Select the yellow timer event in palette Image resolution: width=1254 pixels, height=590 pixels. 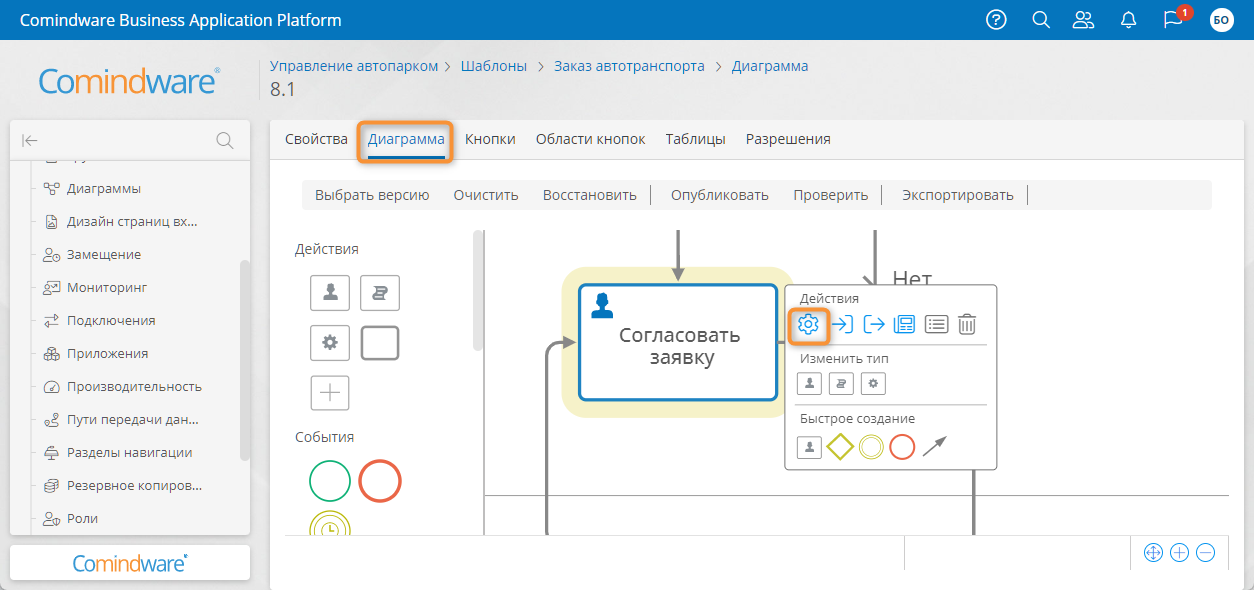[330, 523]
